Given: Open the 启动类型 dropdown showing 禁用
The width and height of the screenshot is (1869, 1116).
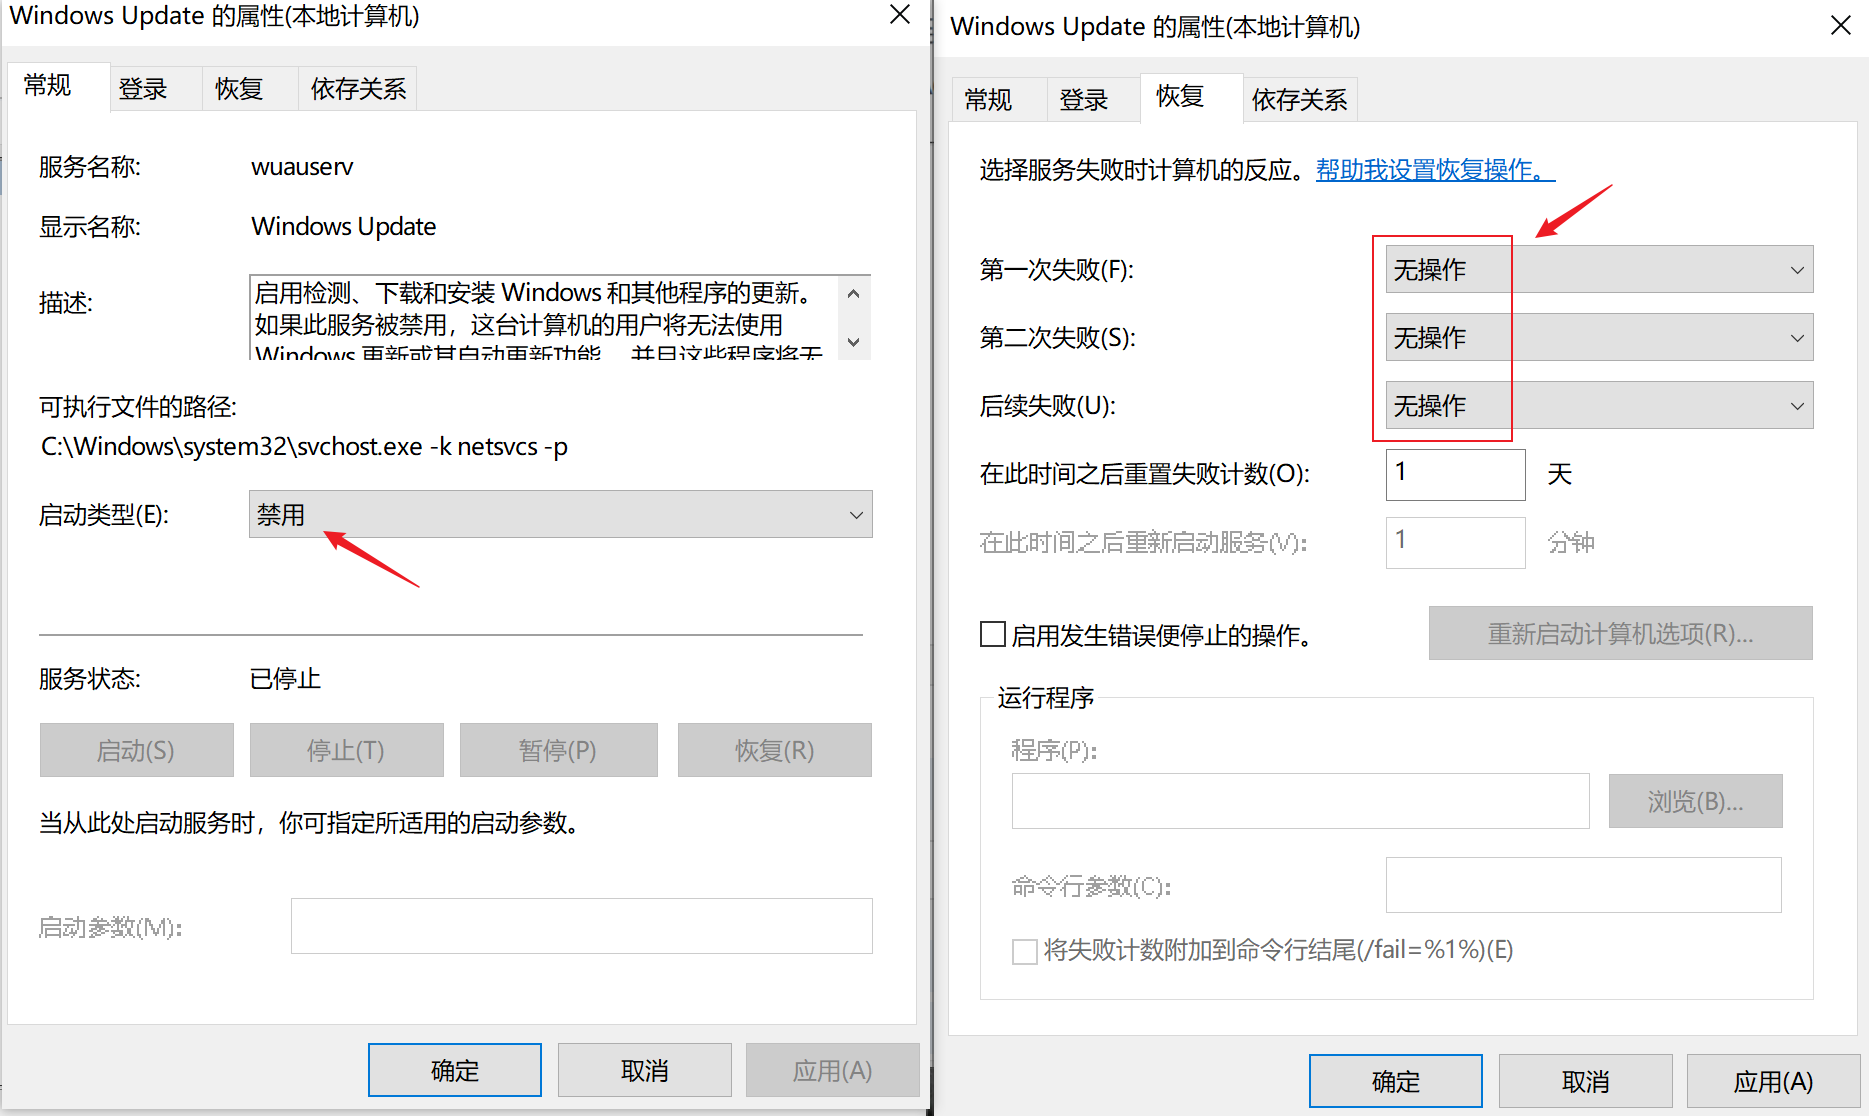Looking at the screenshot, I should click(560, 514).
